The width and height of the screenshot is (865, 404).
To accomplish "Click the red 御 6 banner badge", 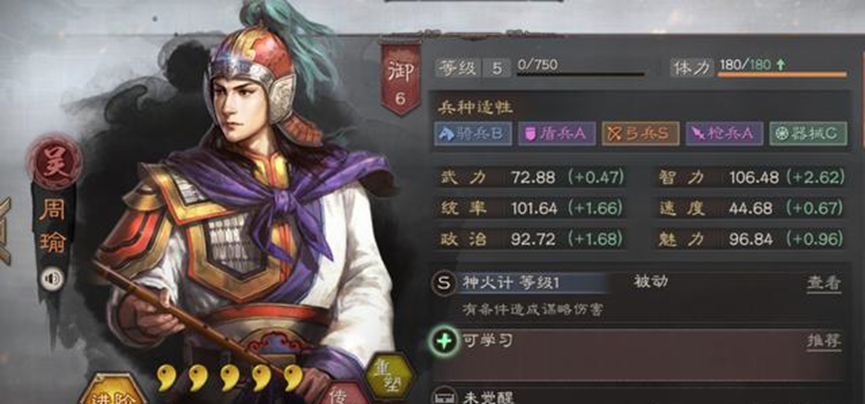I will [401, 78].
